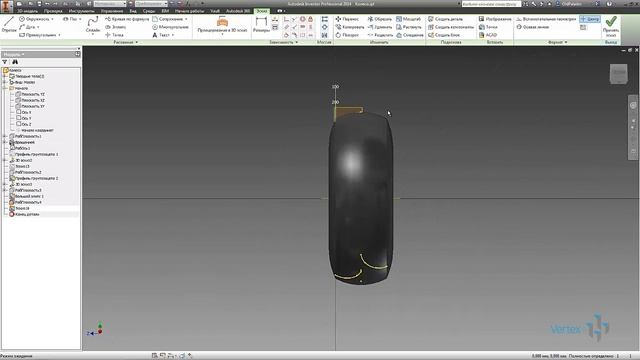Image resolution: width=640 pixels, height=360 pixels.
Task: Select the Перенос move tool
Action: tap(347, 19)
